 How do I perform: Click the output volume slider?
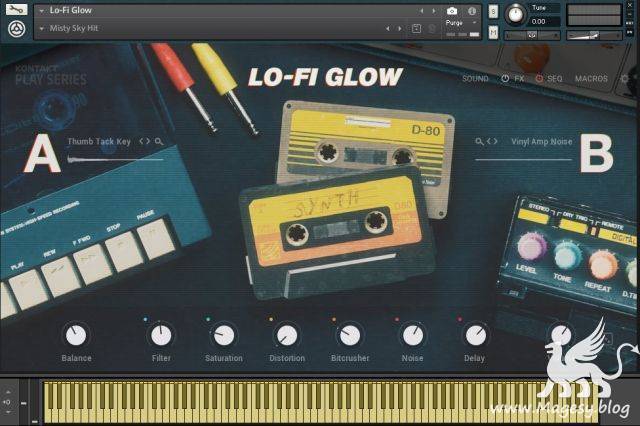pyautogui.click(x=594, y=36)
